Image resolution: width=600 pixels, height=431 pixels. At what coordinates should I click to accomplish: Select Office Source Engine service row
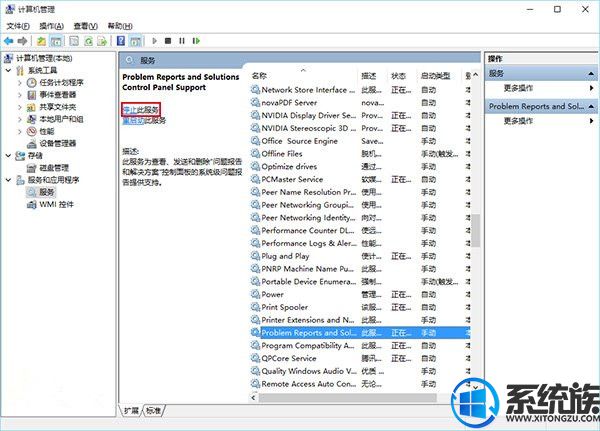point(360,141)
